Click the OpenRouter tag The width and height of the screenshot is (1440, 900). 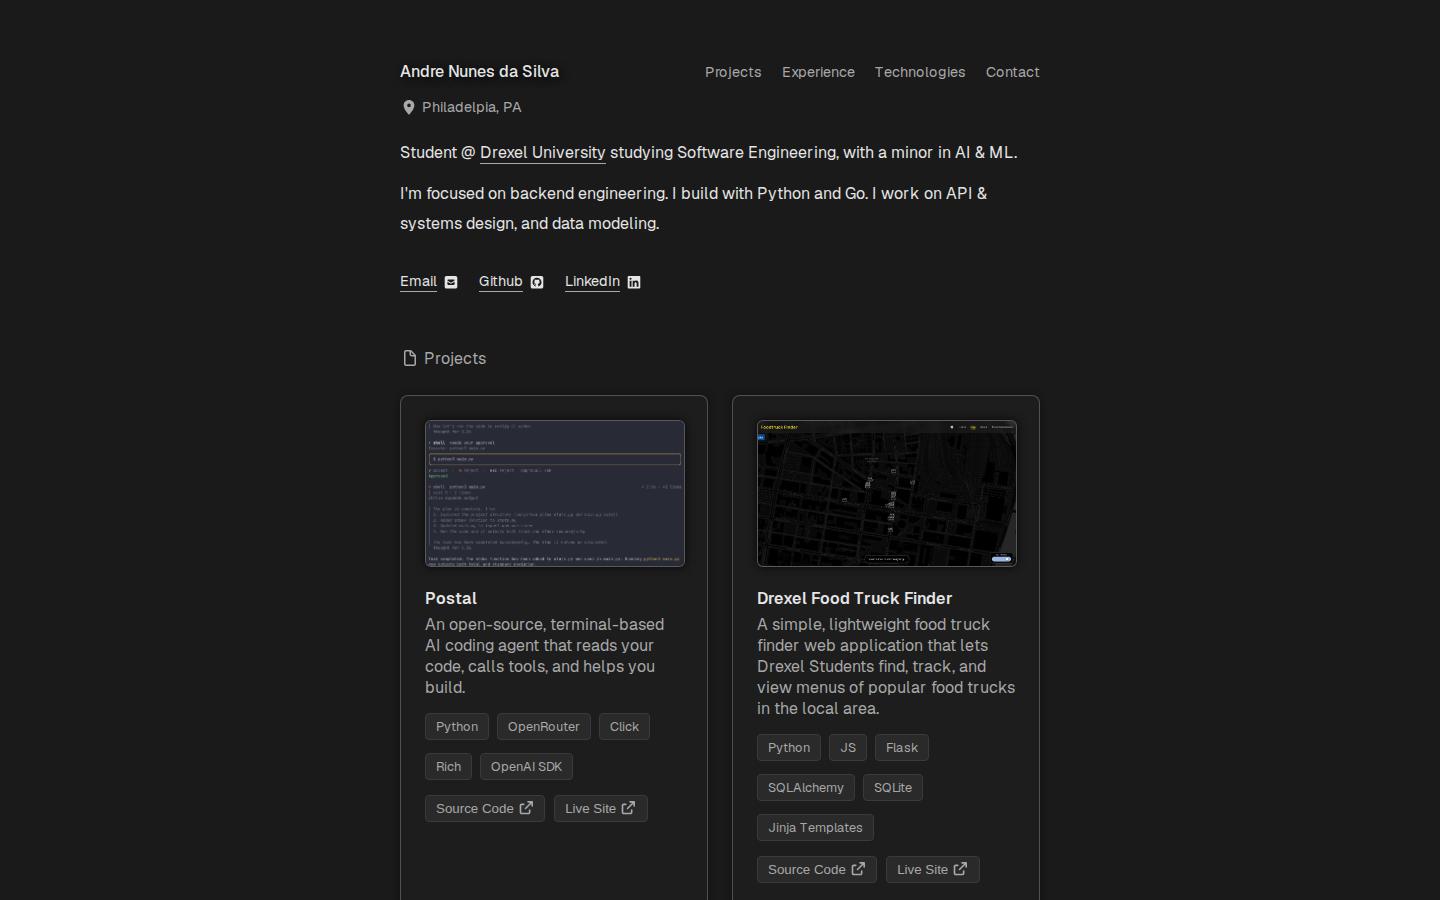pos(544,727)
